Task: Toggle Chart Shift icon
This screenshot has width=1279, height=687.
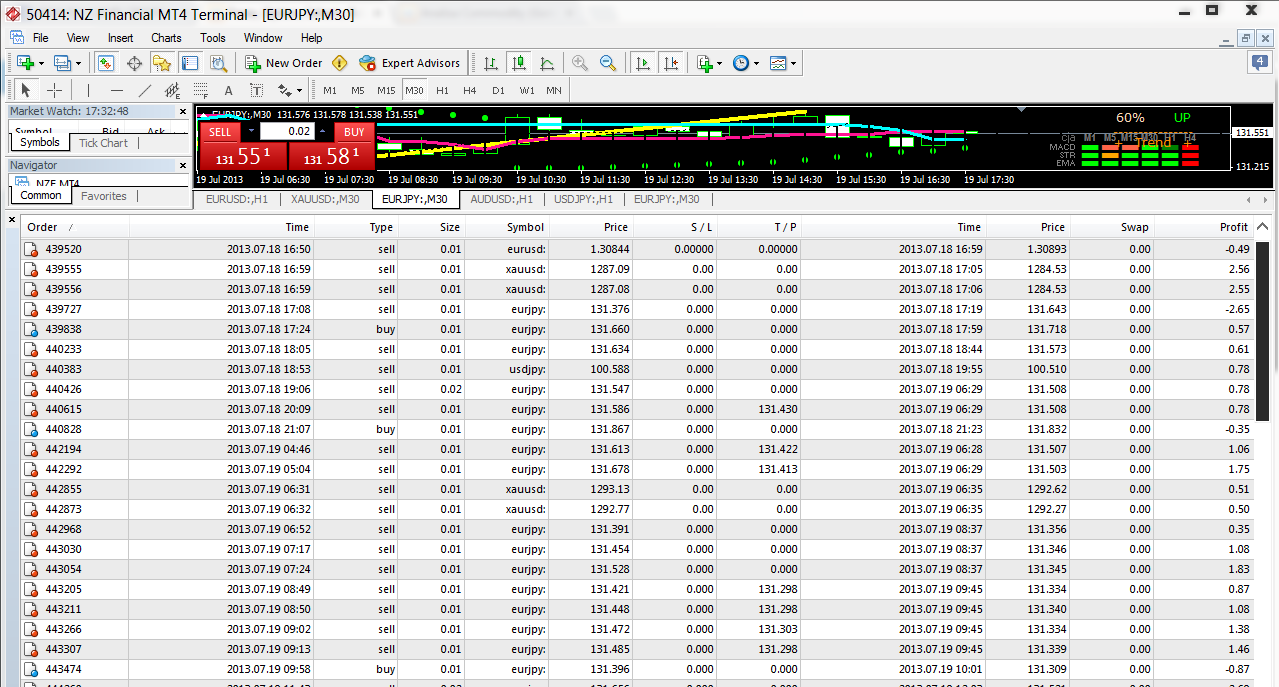Action: (x=670, y=63)
